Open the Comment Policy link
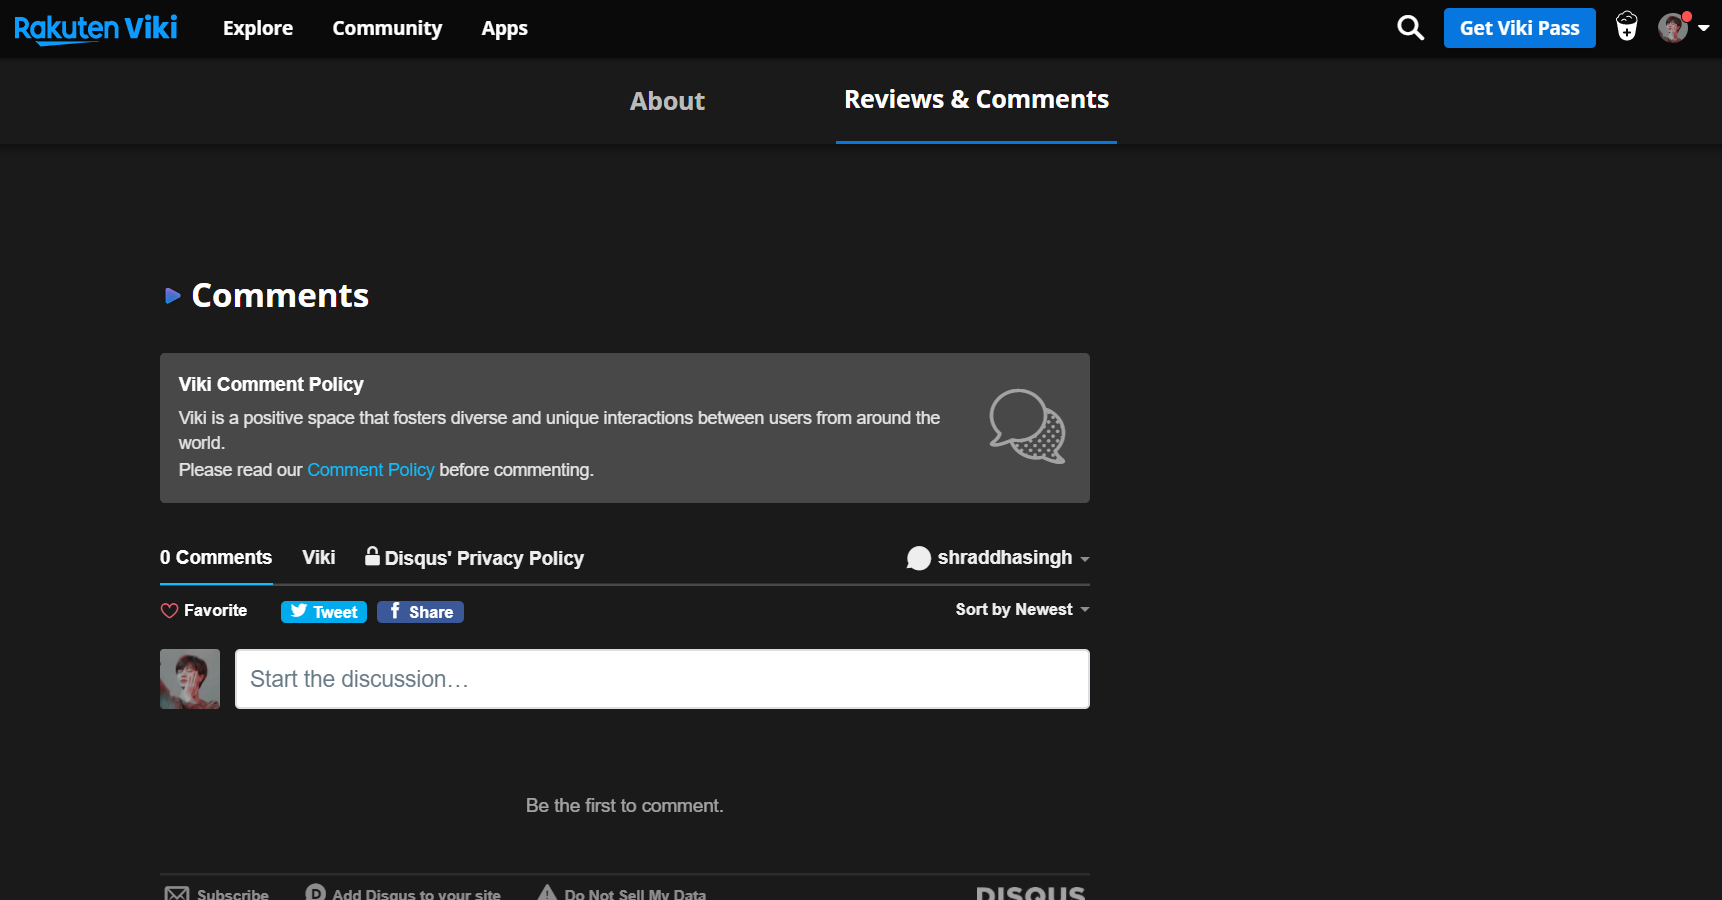Viewport: 1722px width, 900px height. (x=370, y=470)
